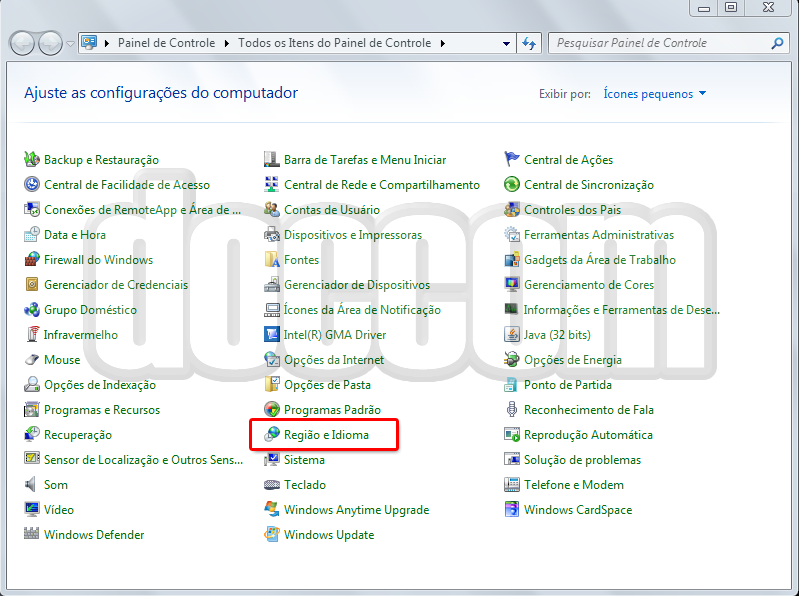The width and height of the screenshot is (799, 596).
Task: Click the Grupo Doméstico icon
Action: point(32,309)
